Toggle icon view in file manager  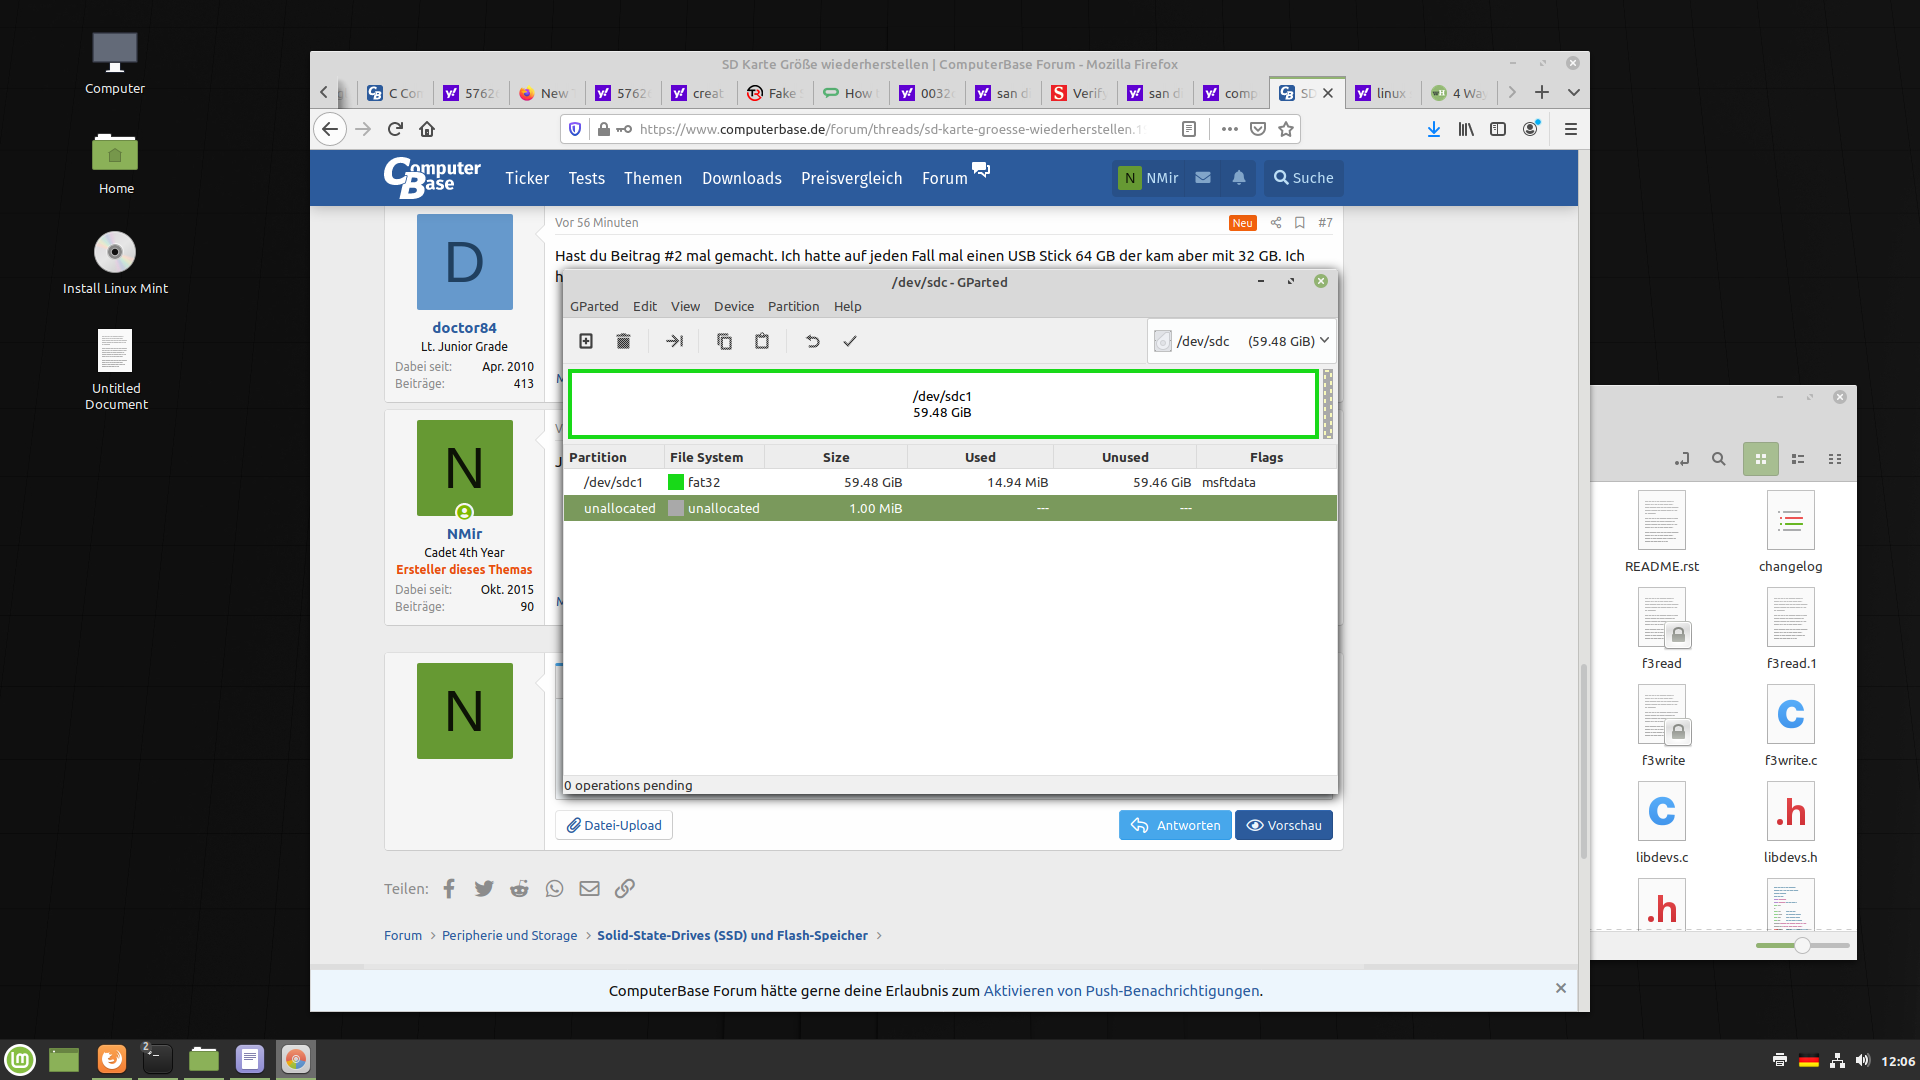1760,459
